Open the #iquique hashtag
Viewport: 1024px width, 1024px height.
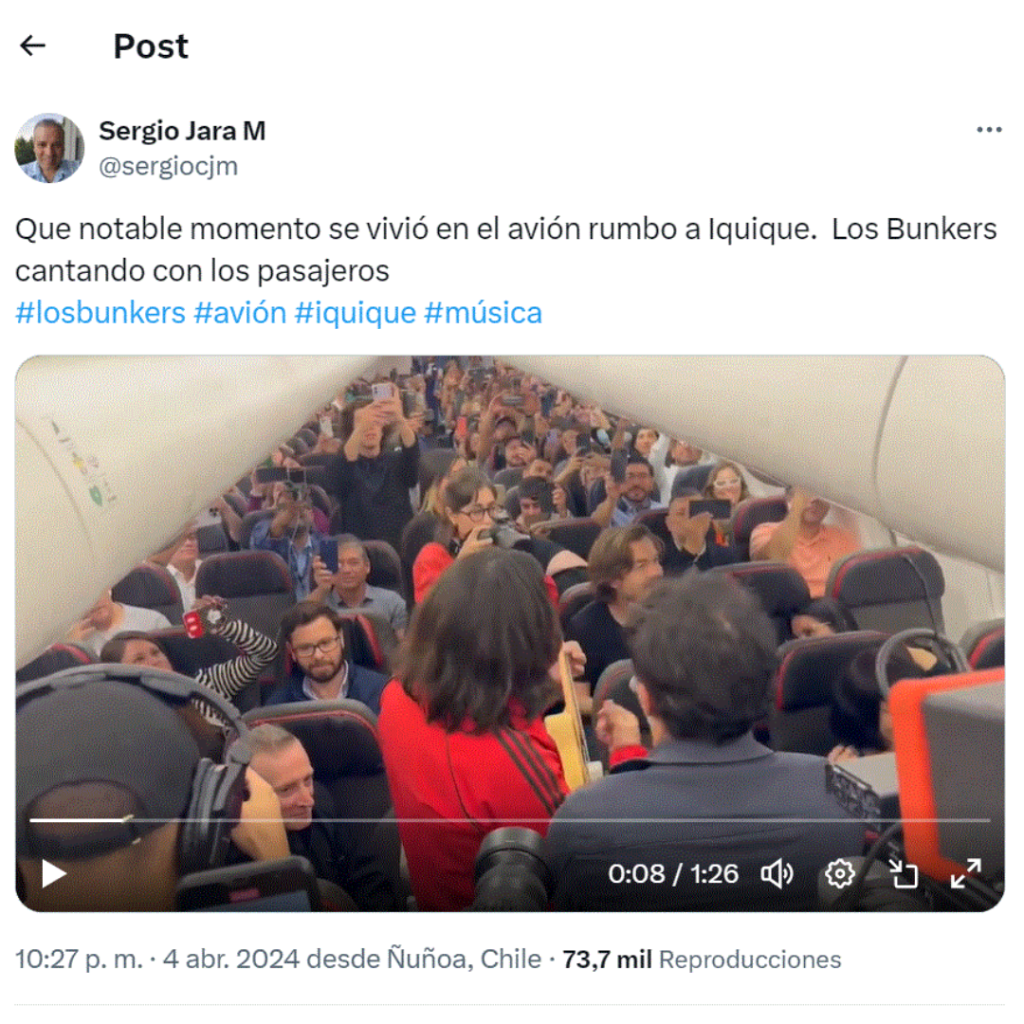point(355,313)
